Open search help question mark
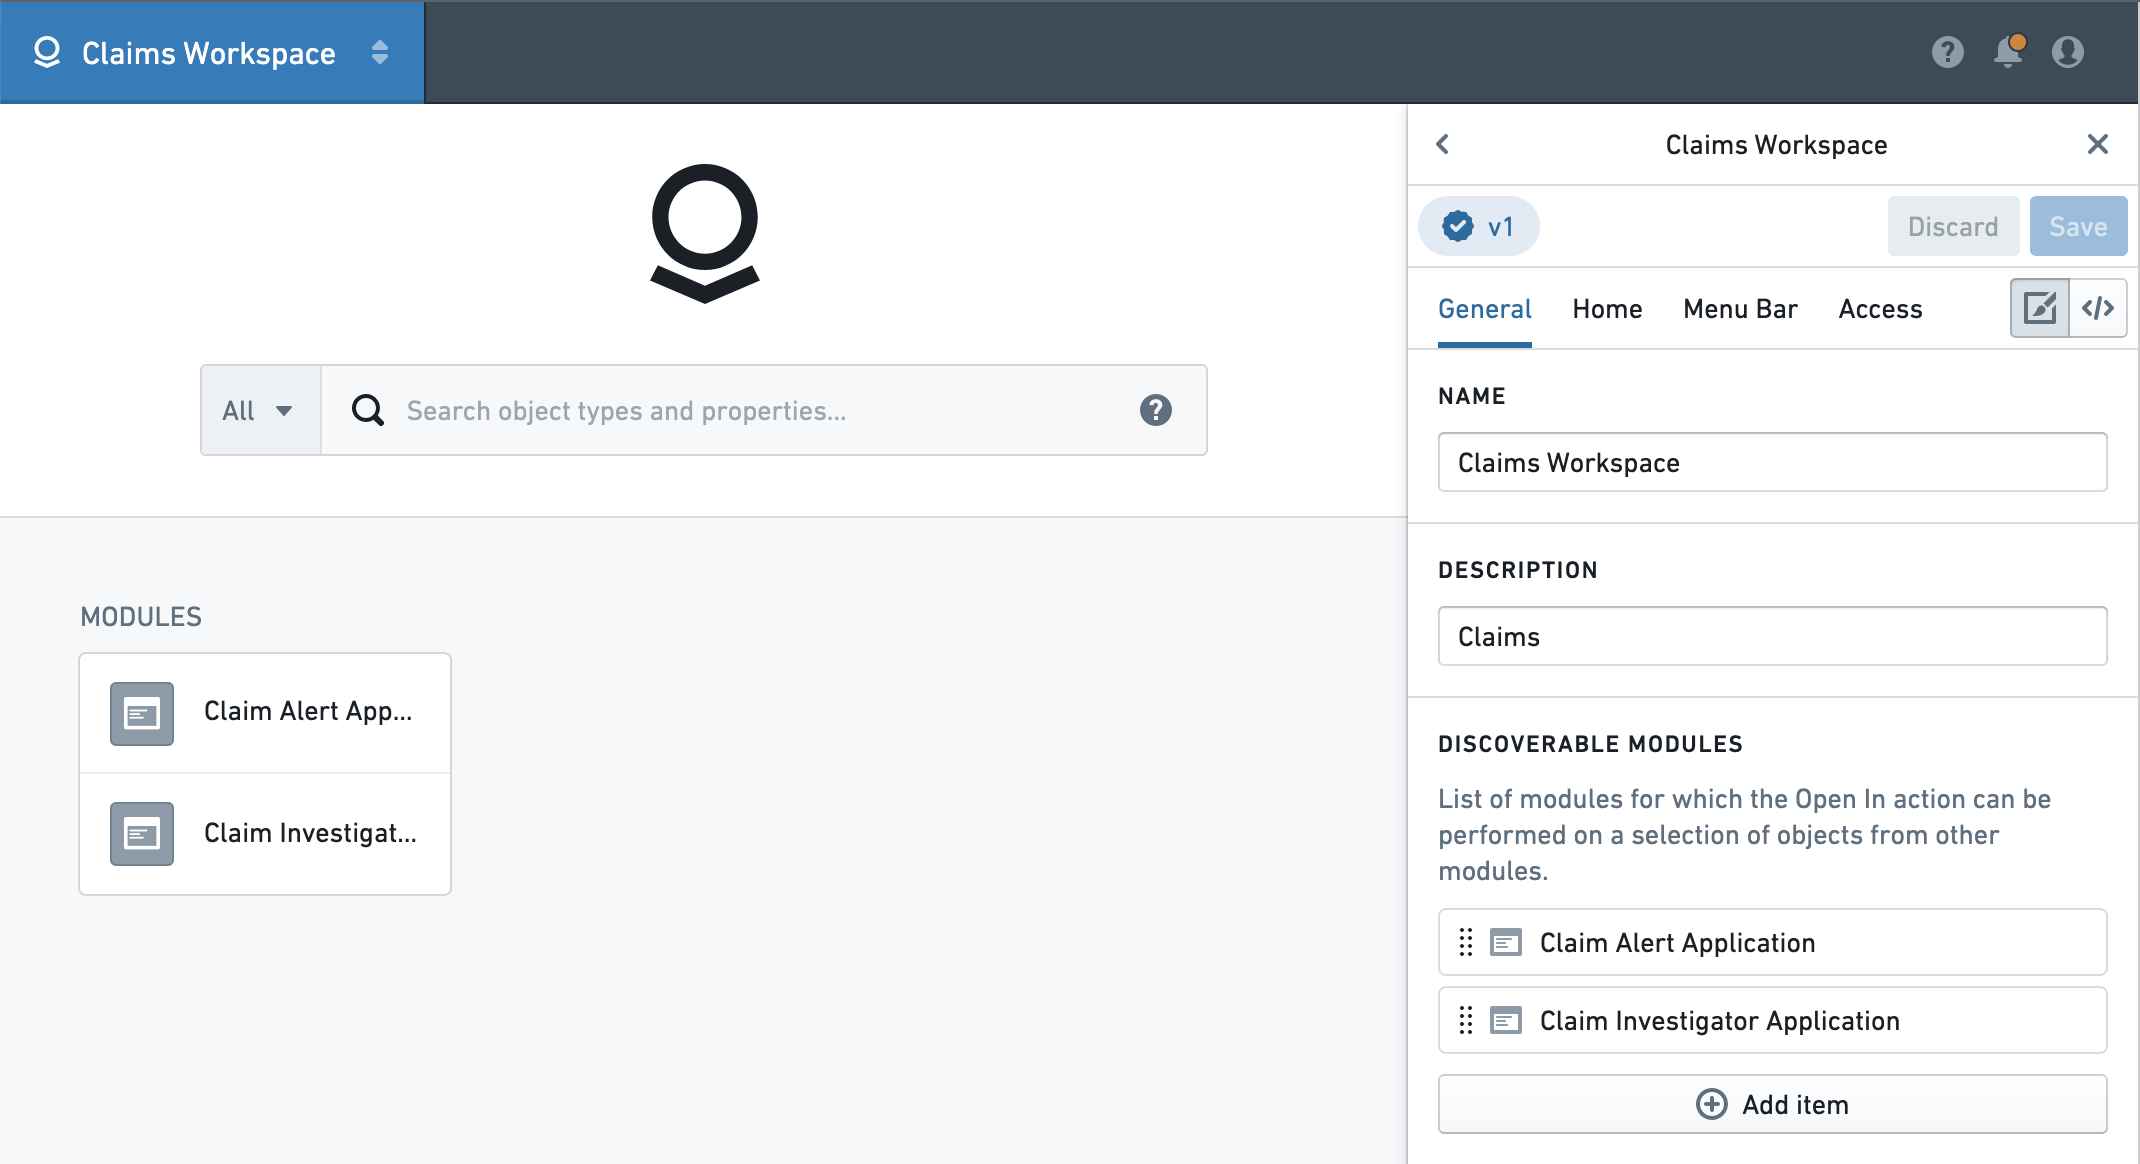 pos(1156,410)
